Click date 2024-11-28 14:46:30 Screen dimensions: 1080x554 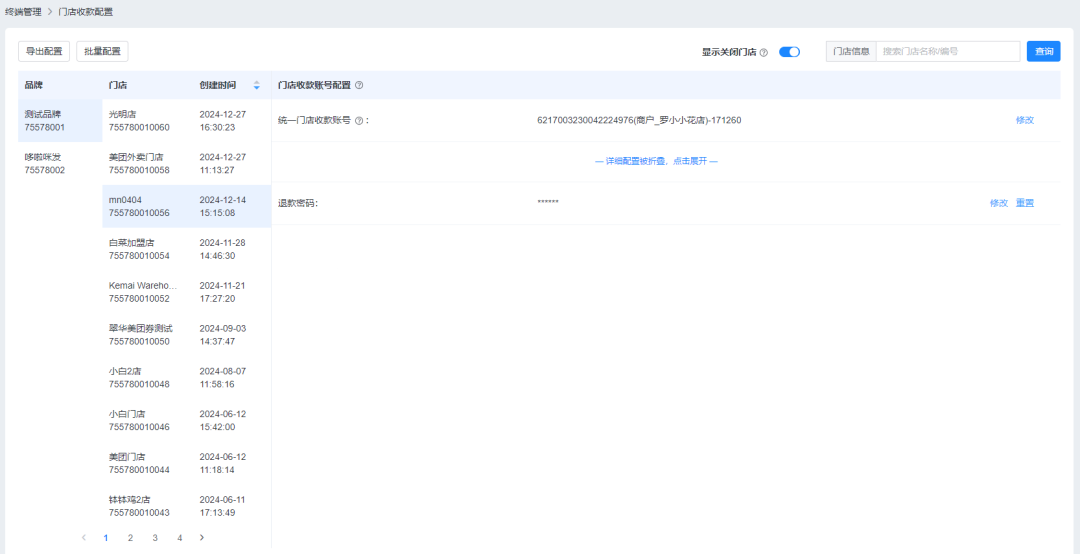[x=222, y=249]
